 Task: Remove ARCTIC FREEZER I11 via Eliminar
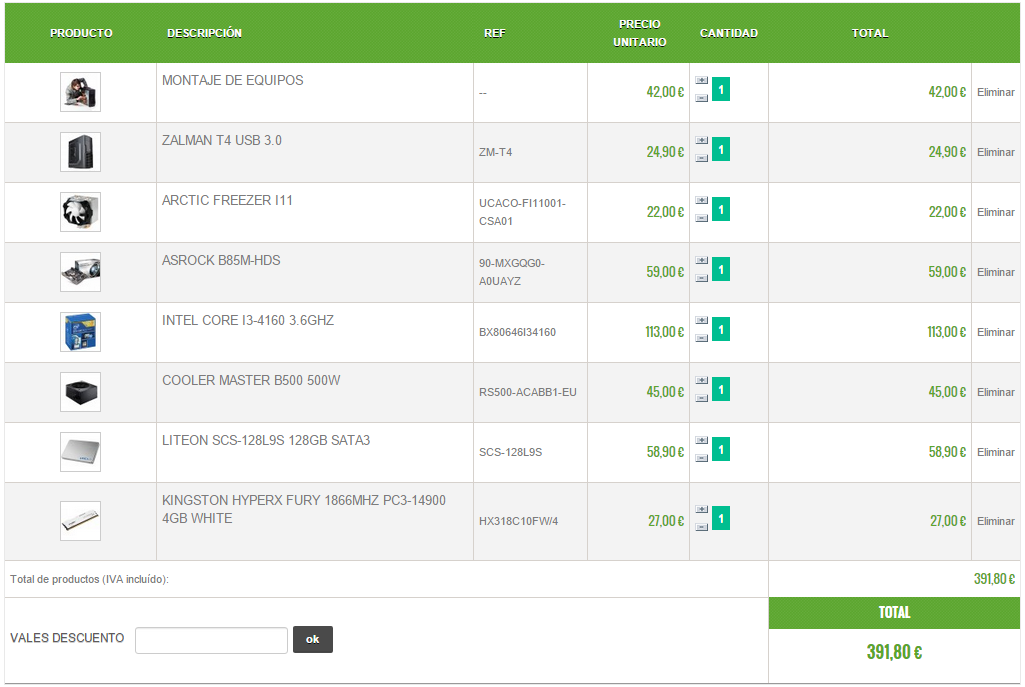click(x=996, y=212)
